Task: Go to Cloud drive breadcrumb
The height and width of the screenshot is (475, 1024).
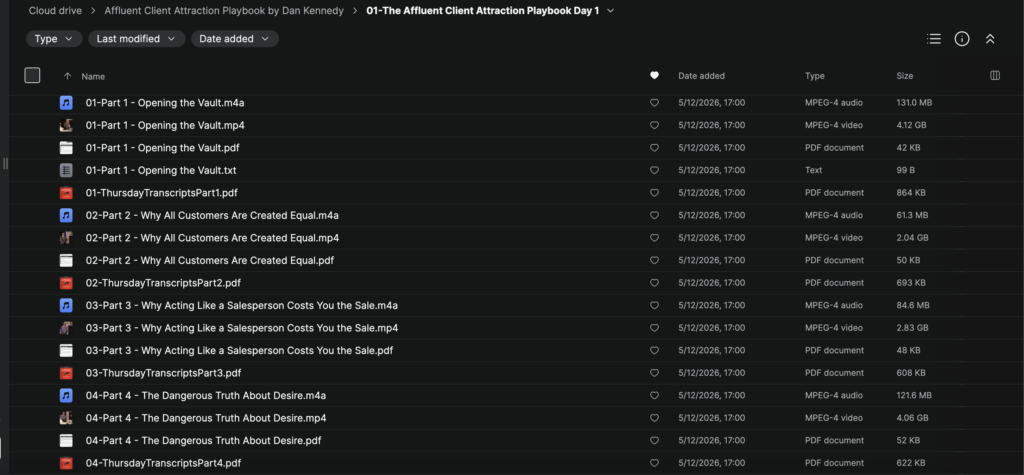Action: coord(56,10)
